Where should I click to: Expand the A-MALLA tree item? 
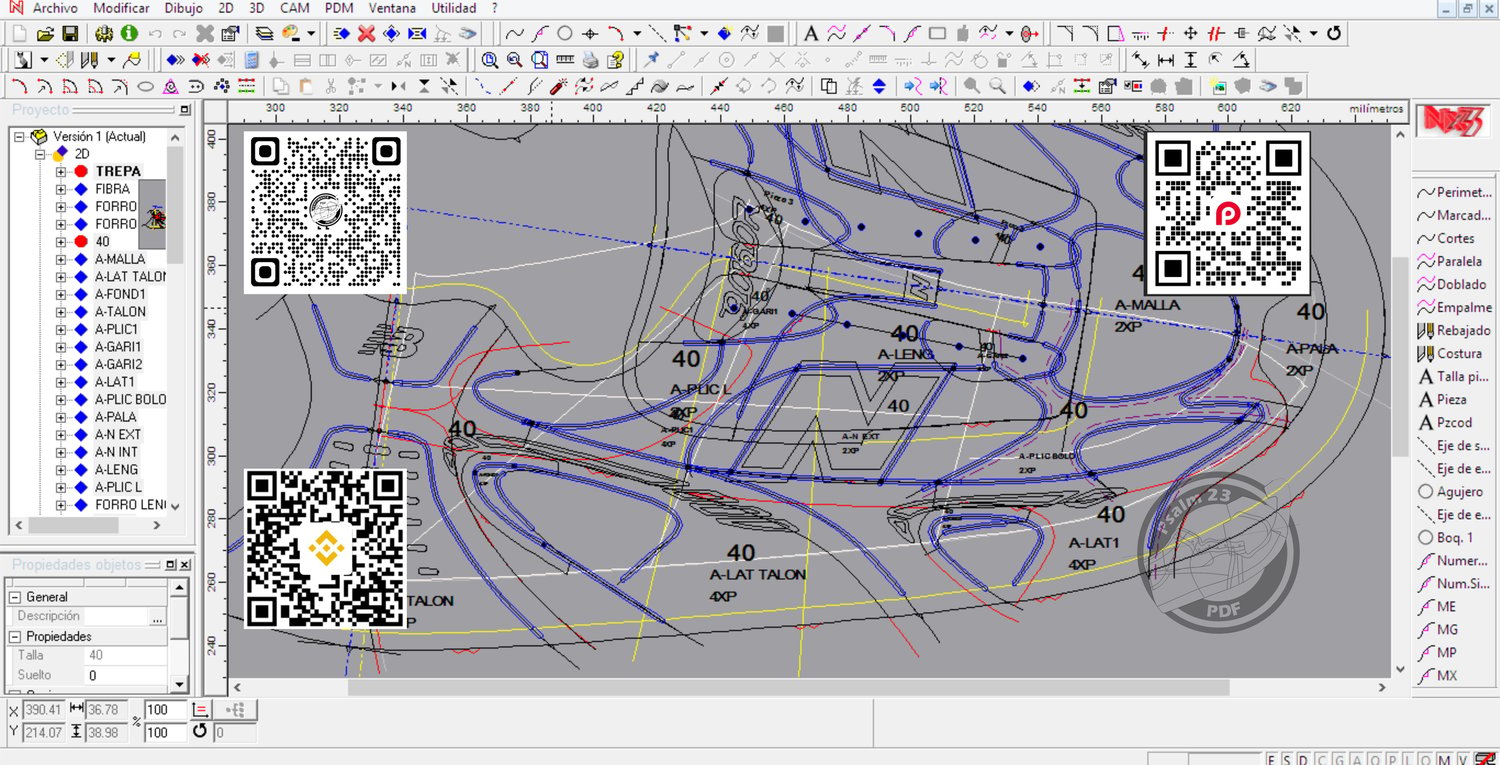61,259
